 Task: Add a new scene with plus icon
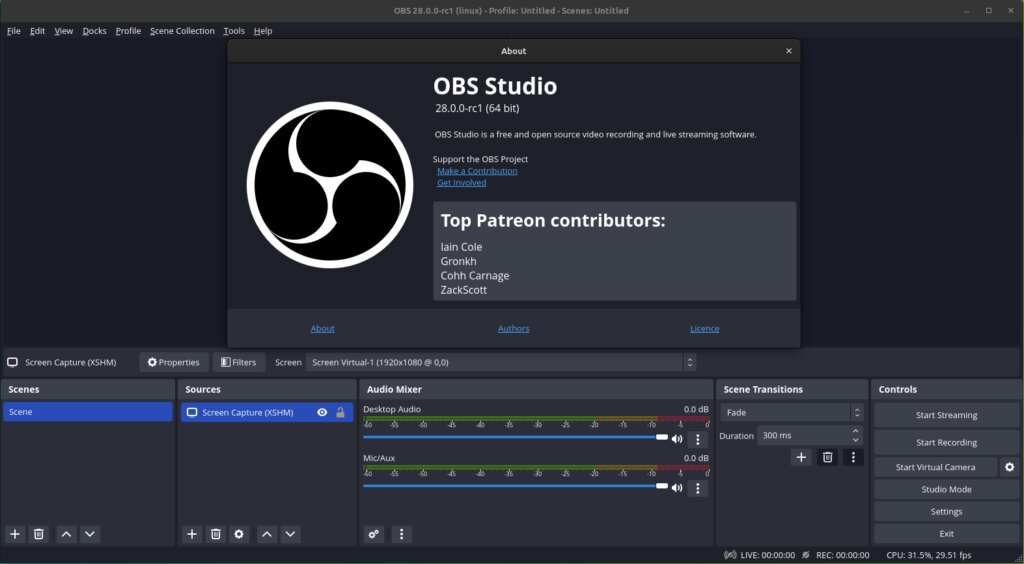[15, 534]
